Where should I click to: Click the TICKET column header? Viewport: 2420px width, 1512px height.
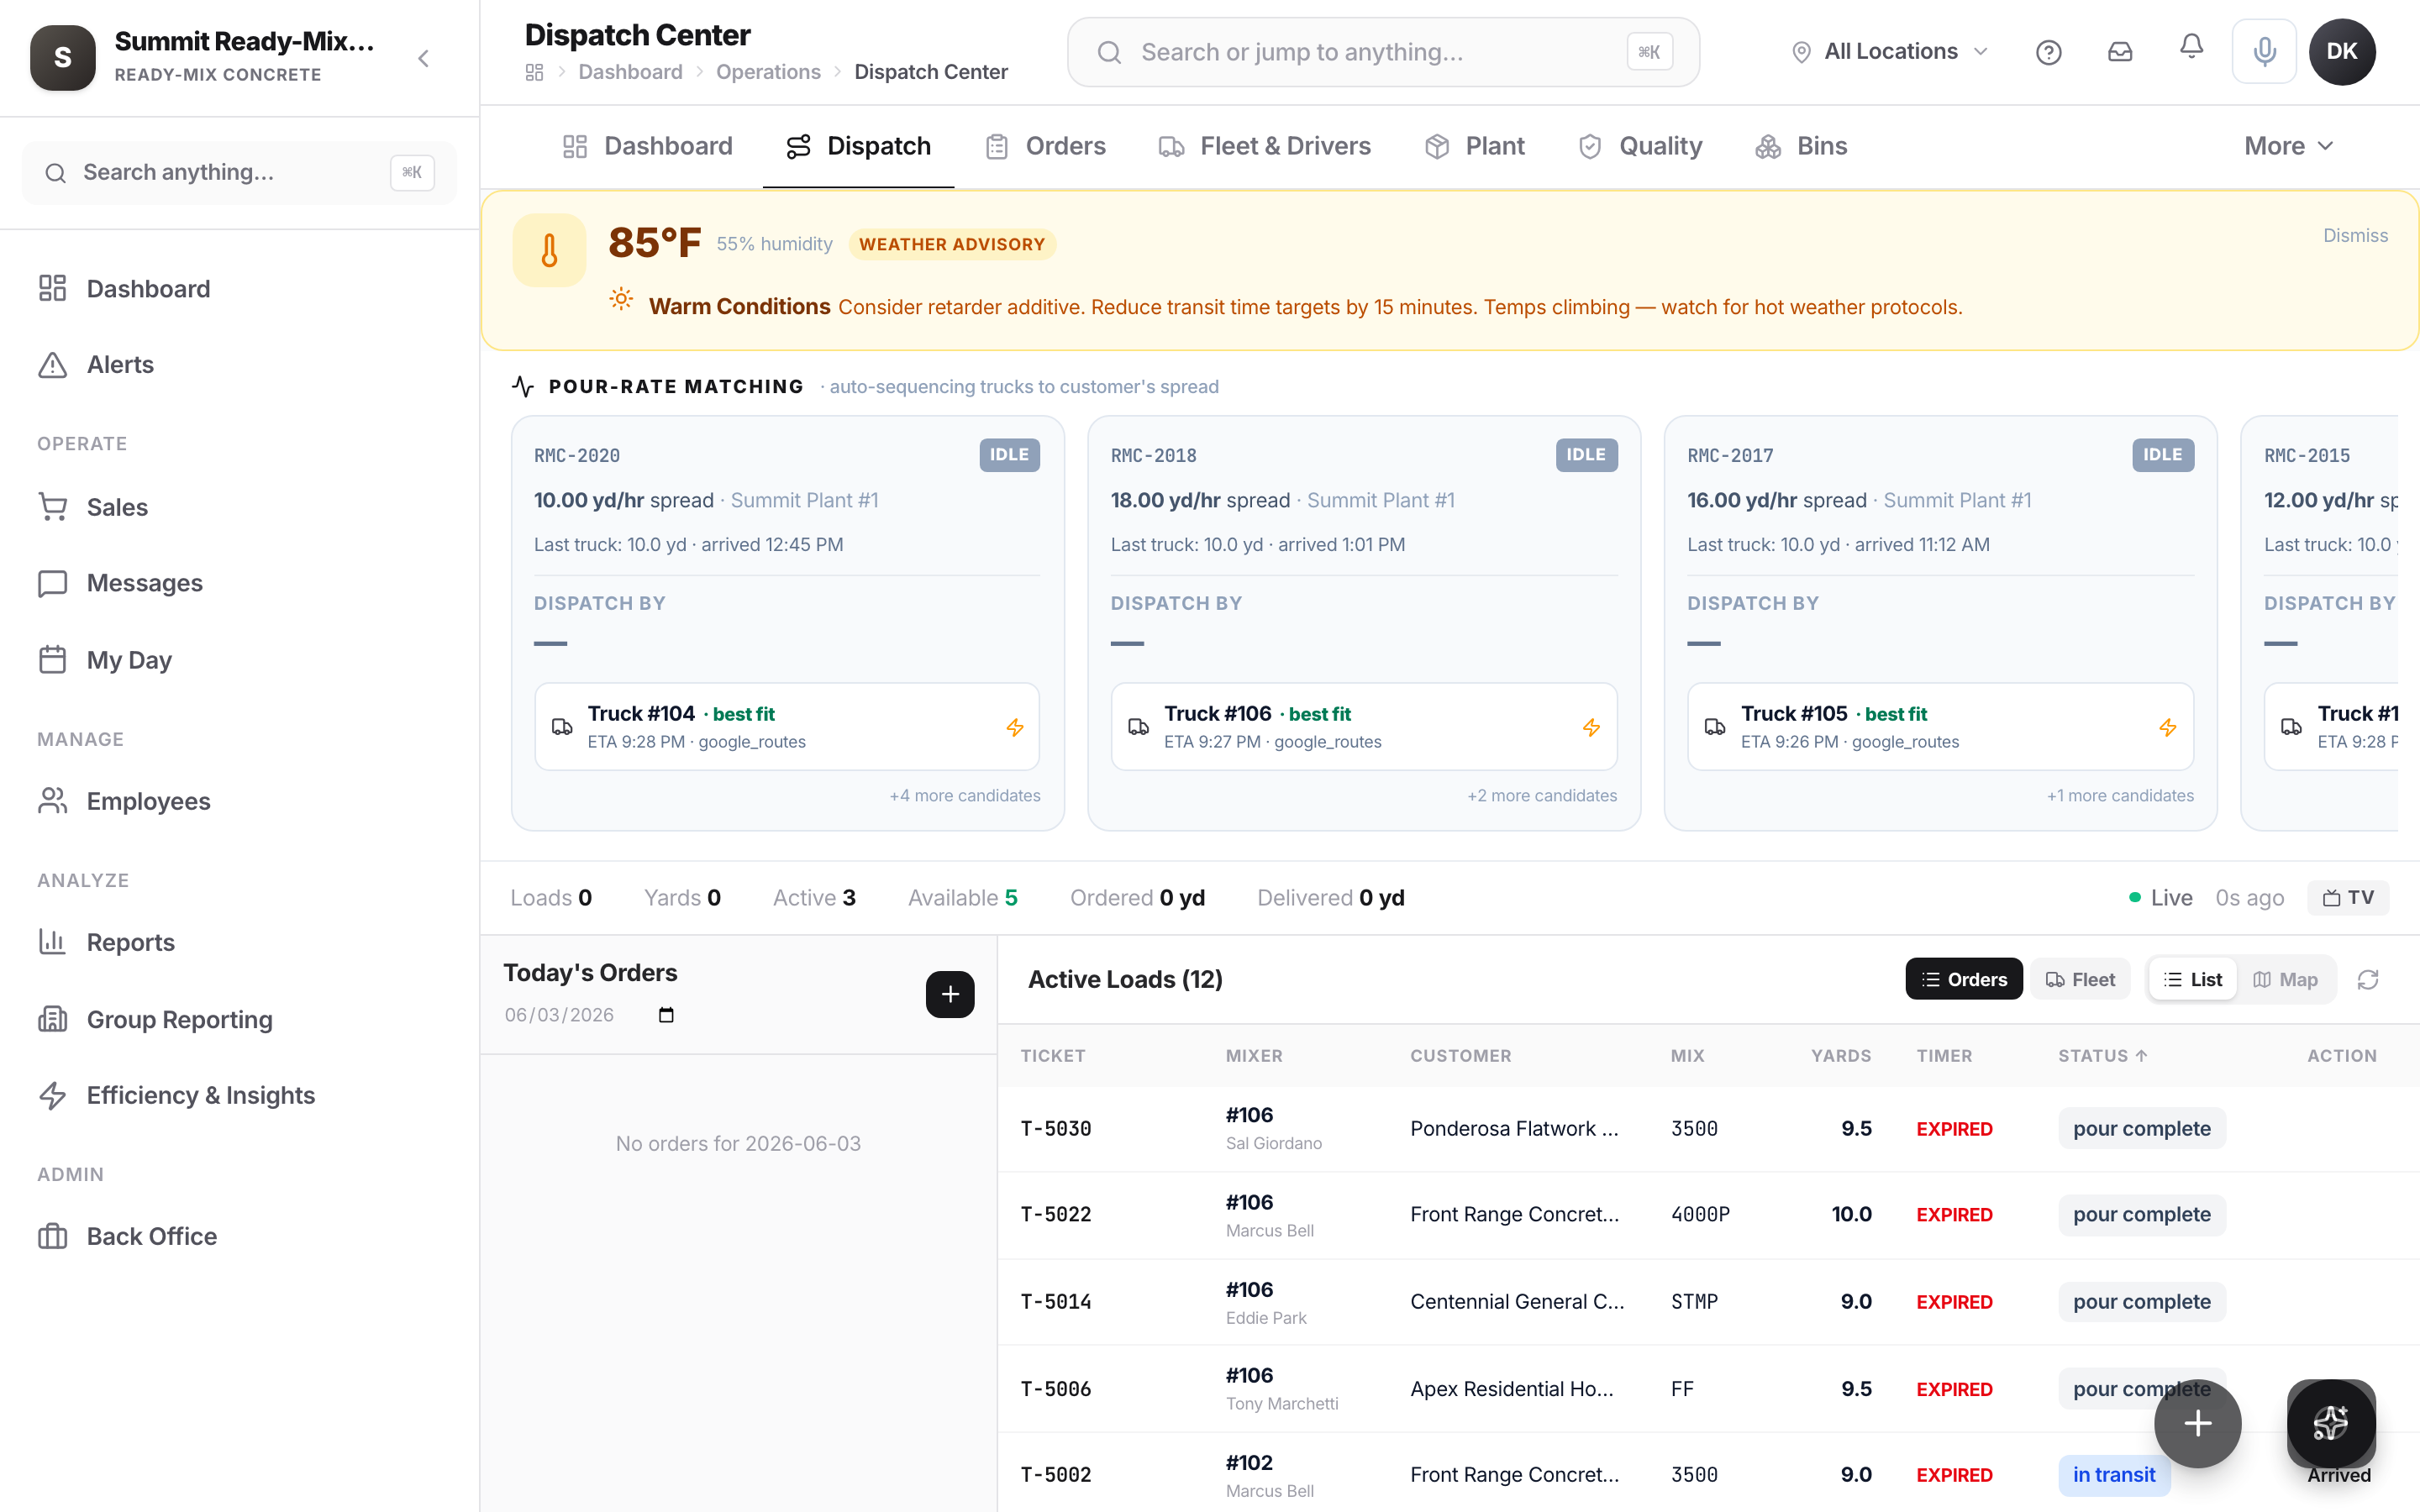pos(1052,1055)
